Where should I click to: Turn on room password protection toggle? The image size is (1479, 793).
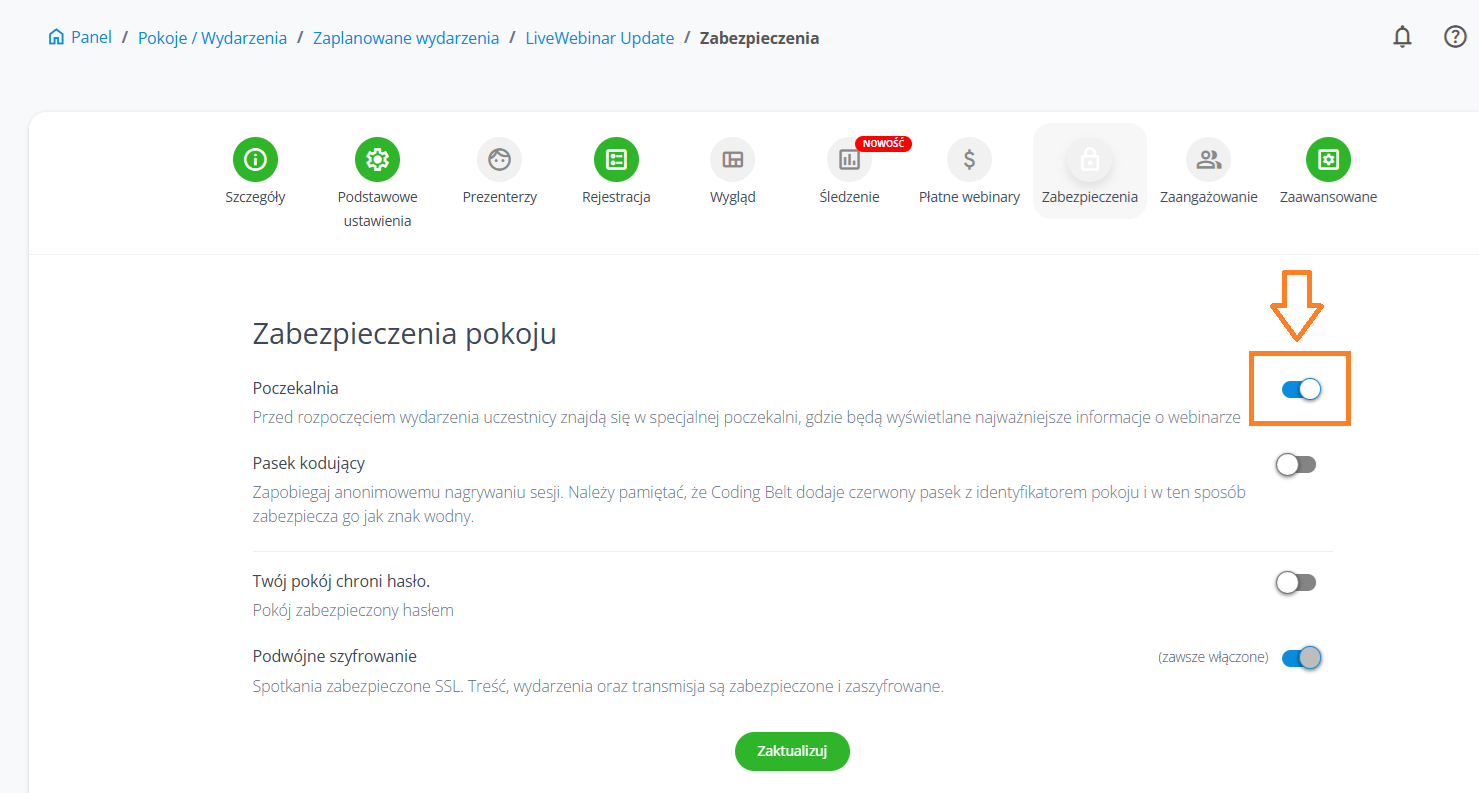tap(1296, 582)
